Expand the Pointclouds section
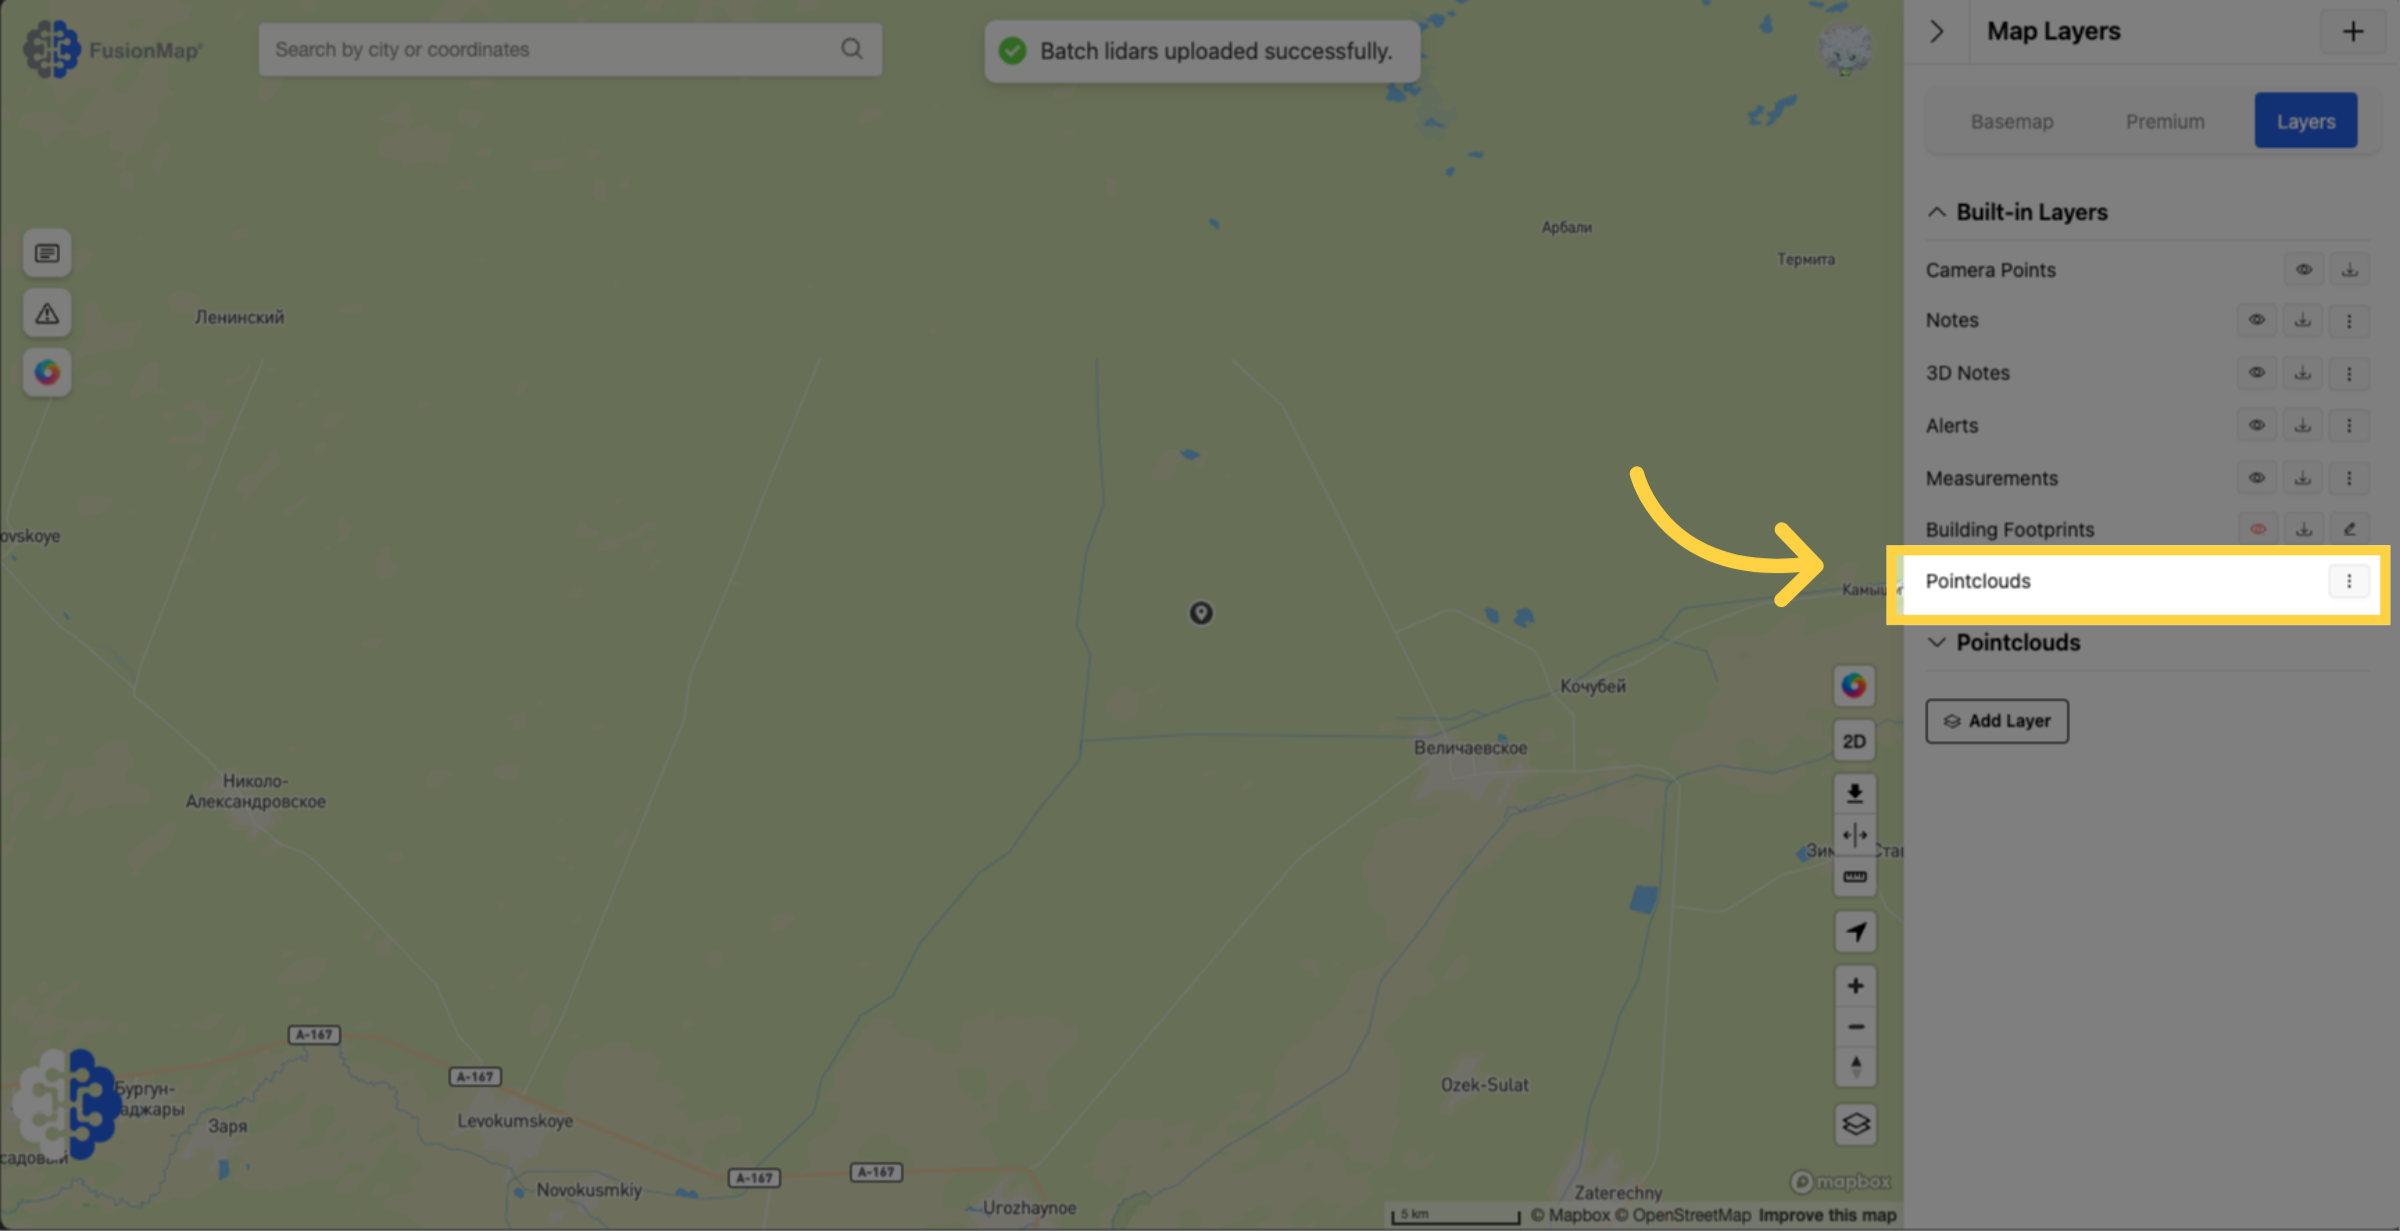 point(1936,642)
